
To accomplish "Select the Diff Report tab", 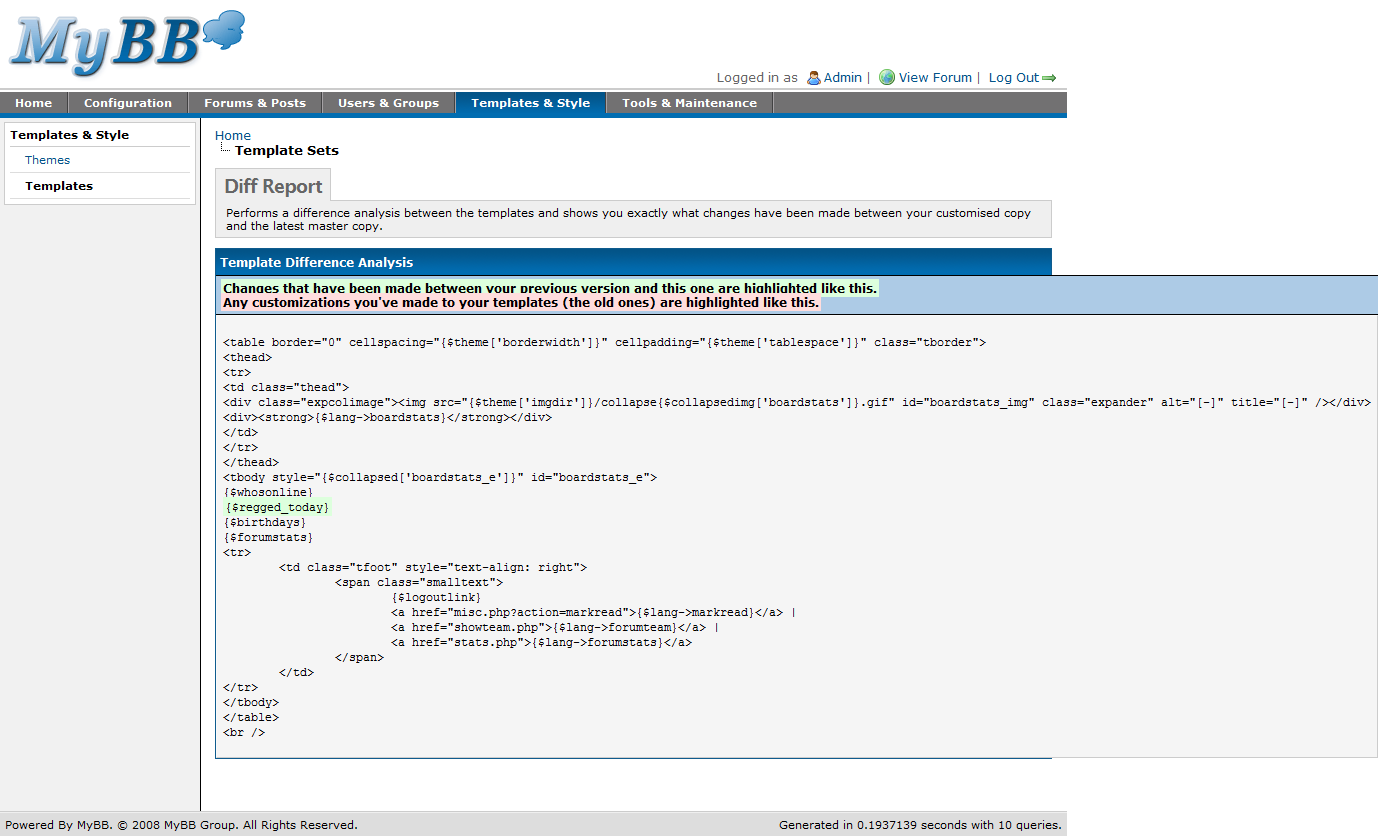I will click(x=273, y=186).
